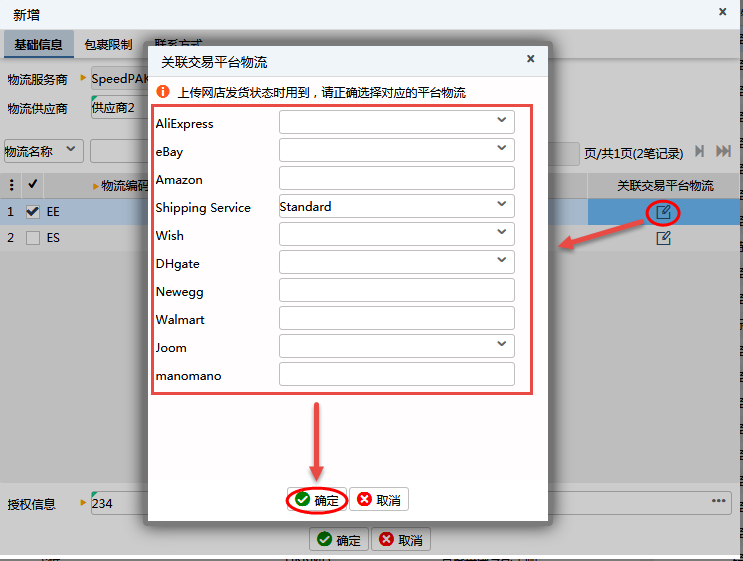Toggle the select-all header checkbox
This screenshot has width=743, height=561.
coord(33,185)
